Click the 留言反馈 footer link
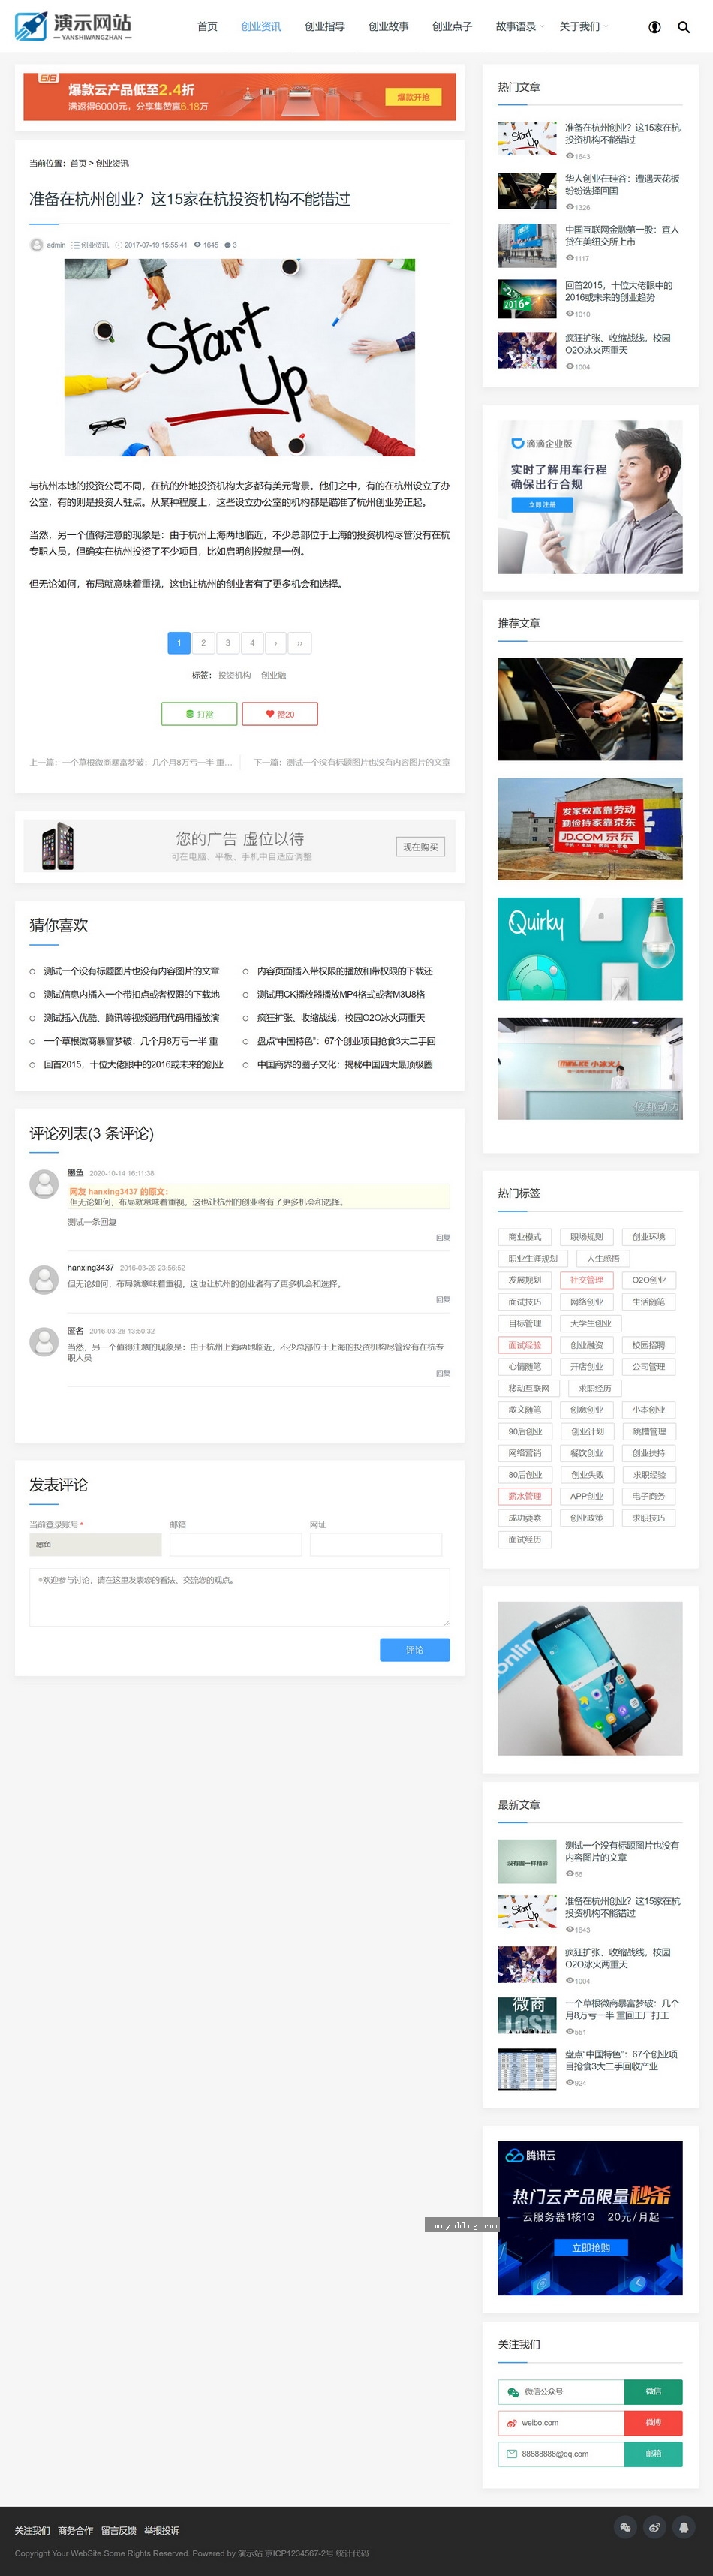713x2576 pixels. (x=119, y=2531)
